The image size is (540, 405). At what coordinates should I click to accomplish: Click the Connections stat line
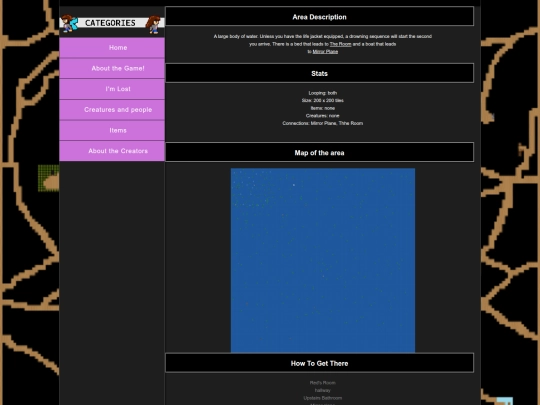(323, 123)
